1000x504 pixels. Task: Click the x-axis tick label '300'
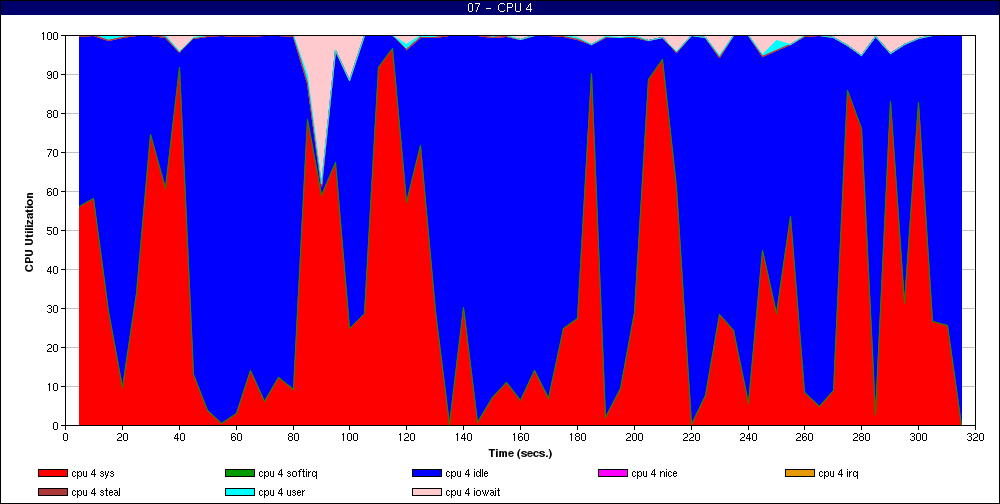coord(918,437)
